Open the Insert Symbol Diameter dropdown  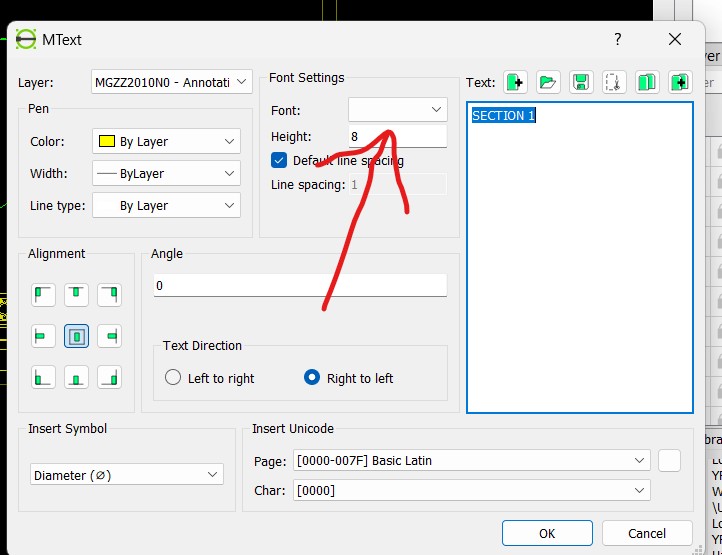127,475
